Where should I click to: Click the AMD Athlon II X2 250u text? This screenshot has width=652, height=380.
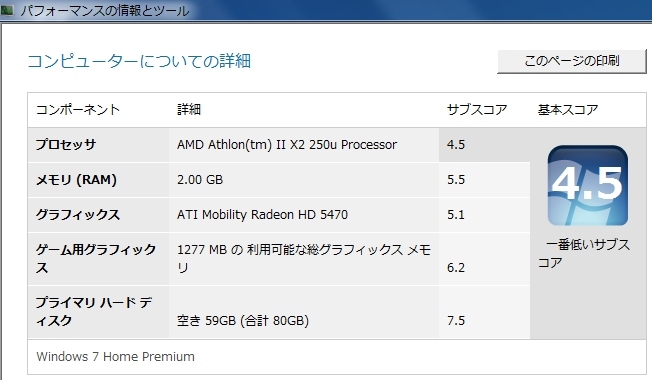click(x=287, y=145)
